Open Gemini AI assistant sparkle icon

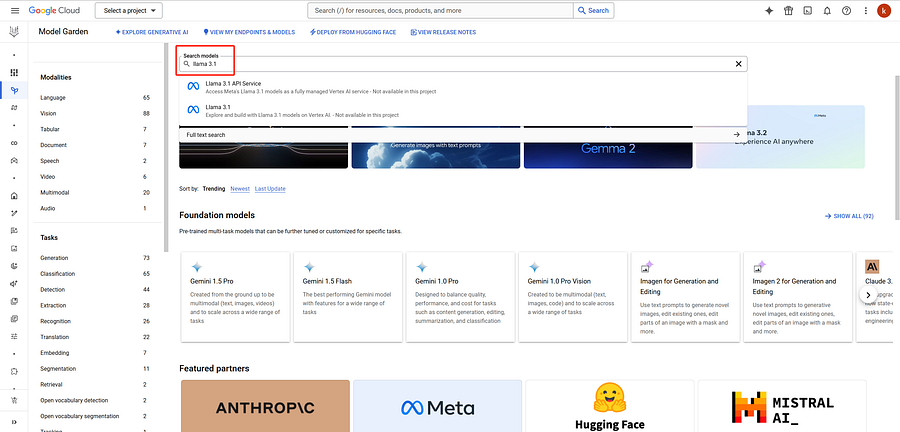pos(769,10)
